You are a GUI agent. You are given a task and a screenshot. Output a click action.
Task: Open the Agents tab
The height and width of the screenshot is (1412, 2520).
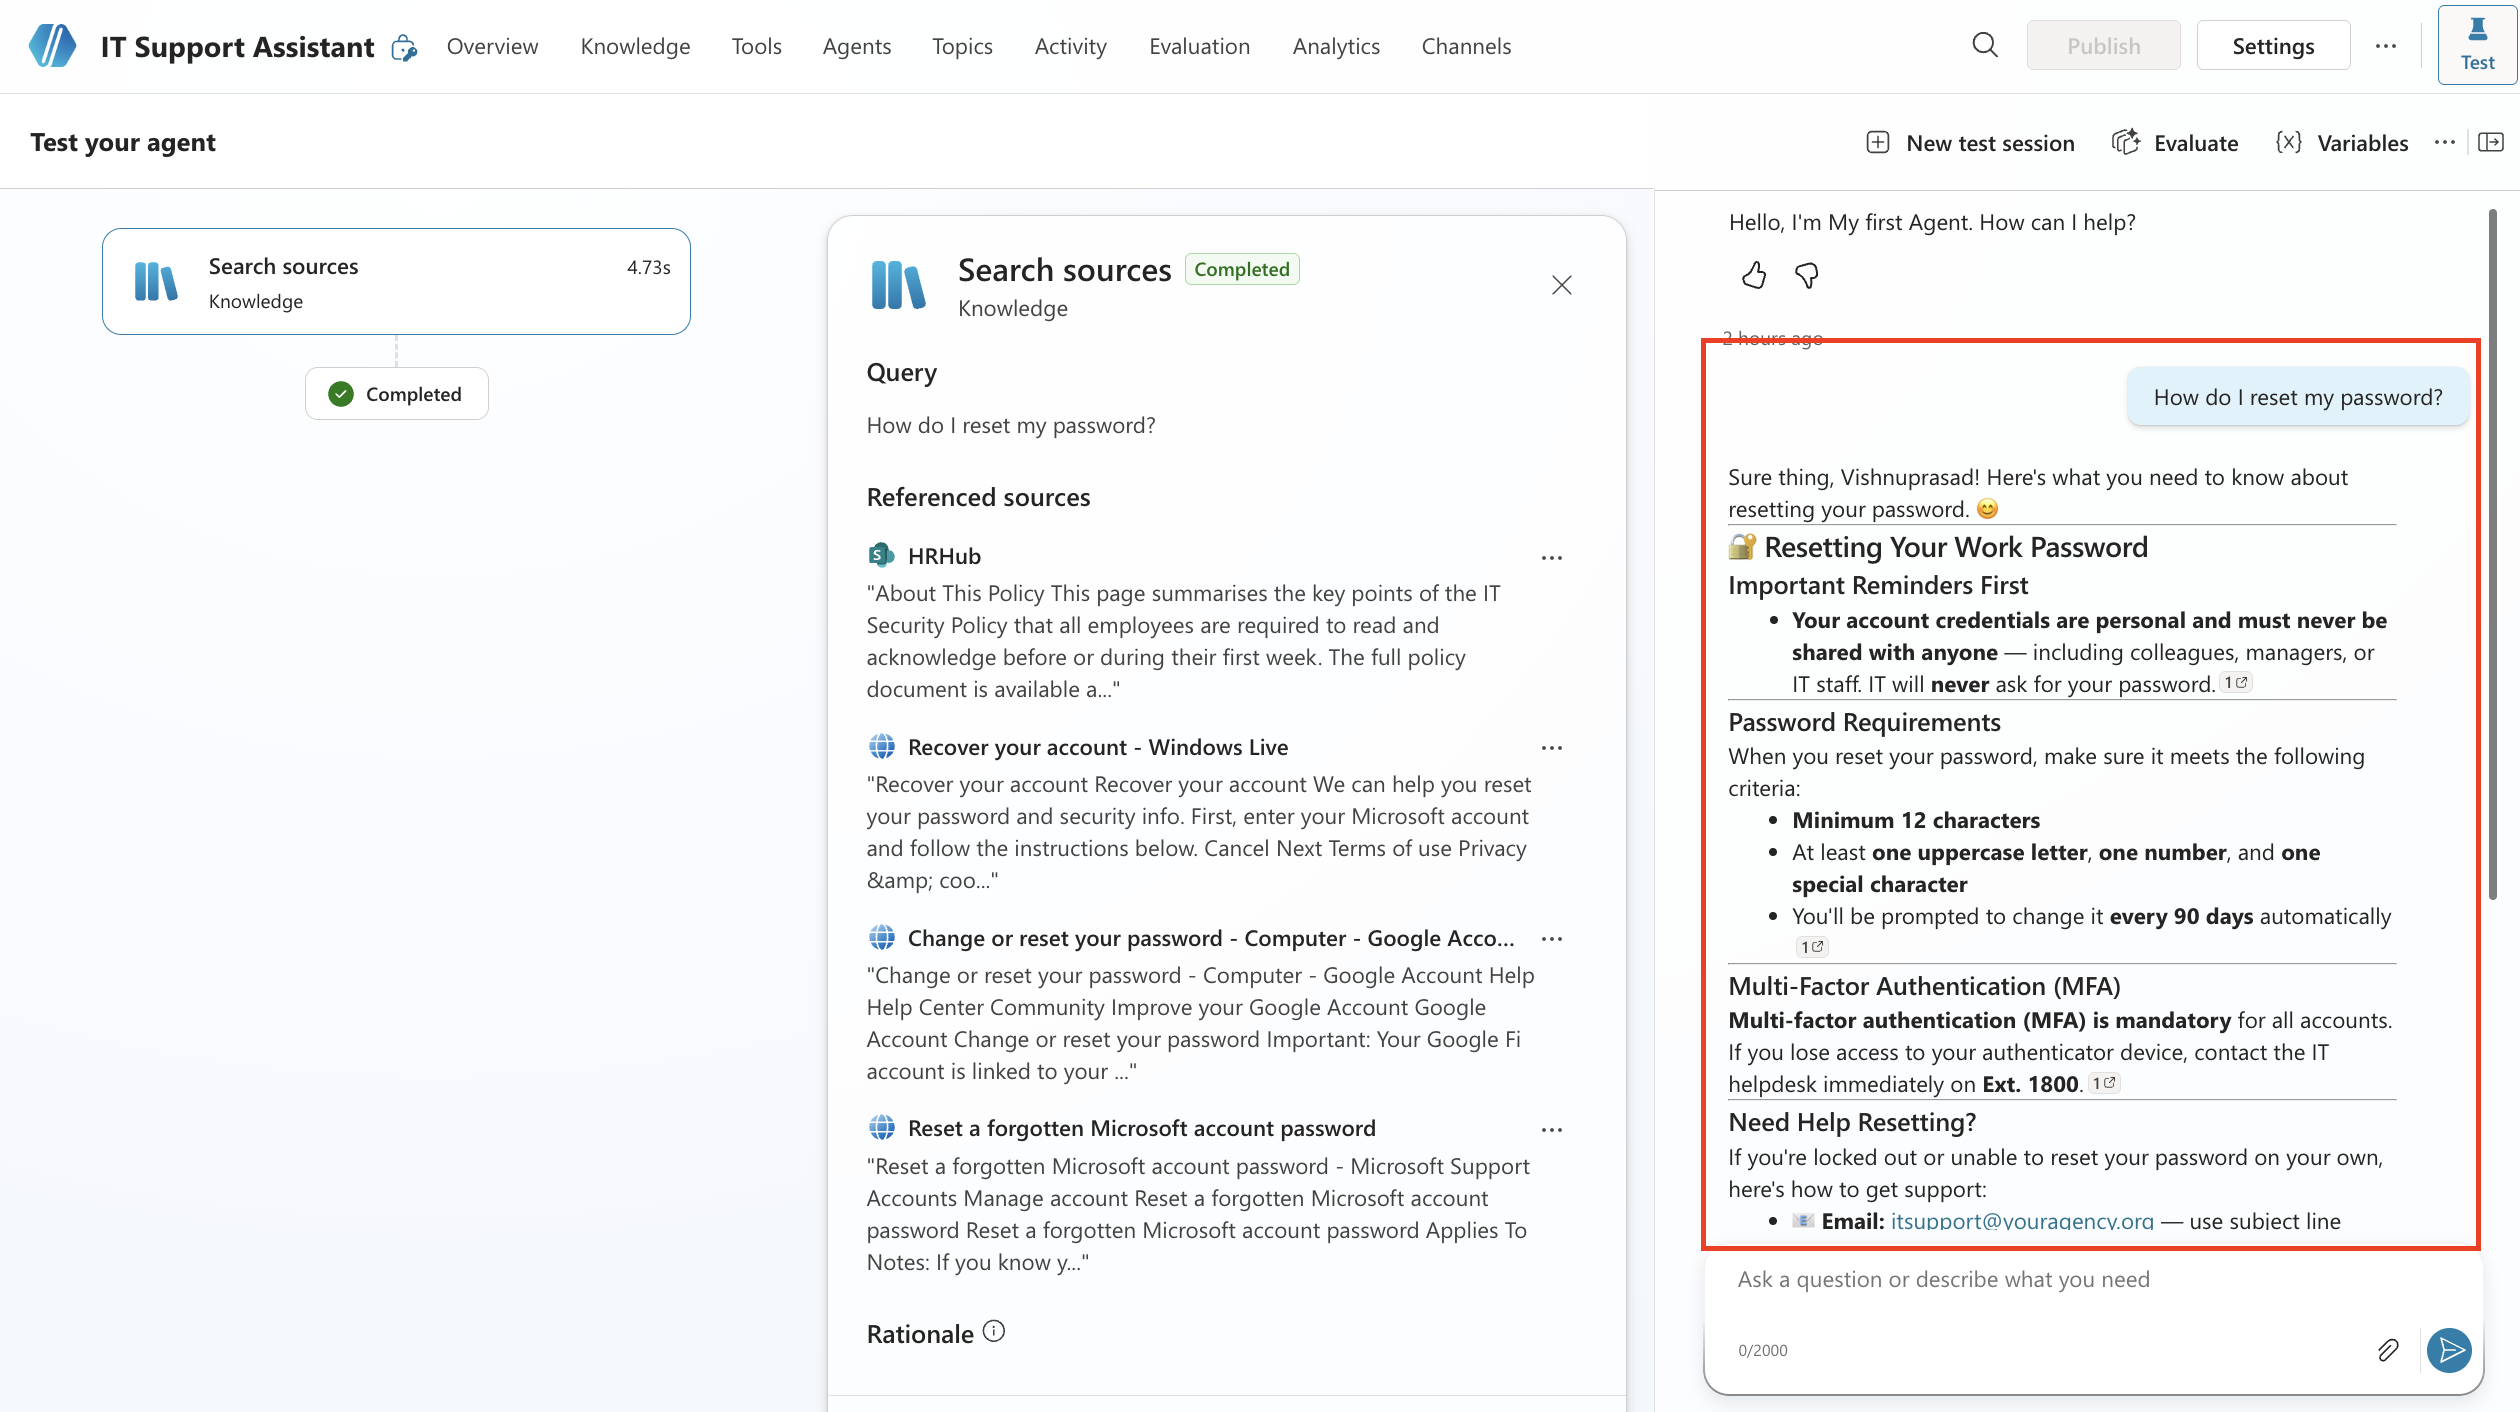coord(857,46)
